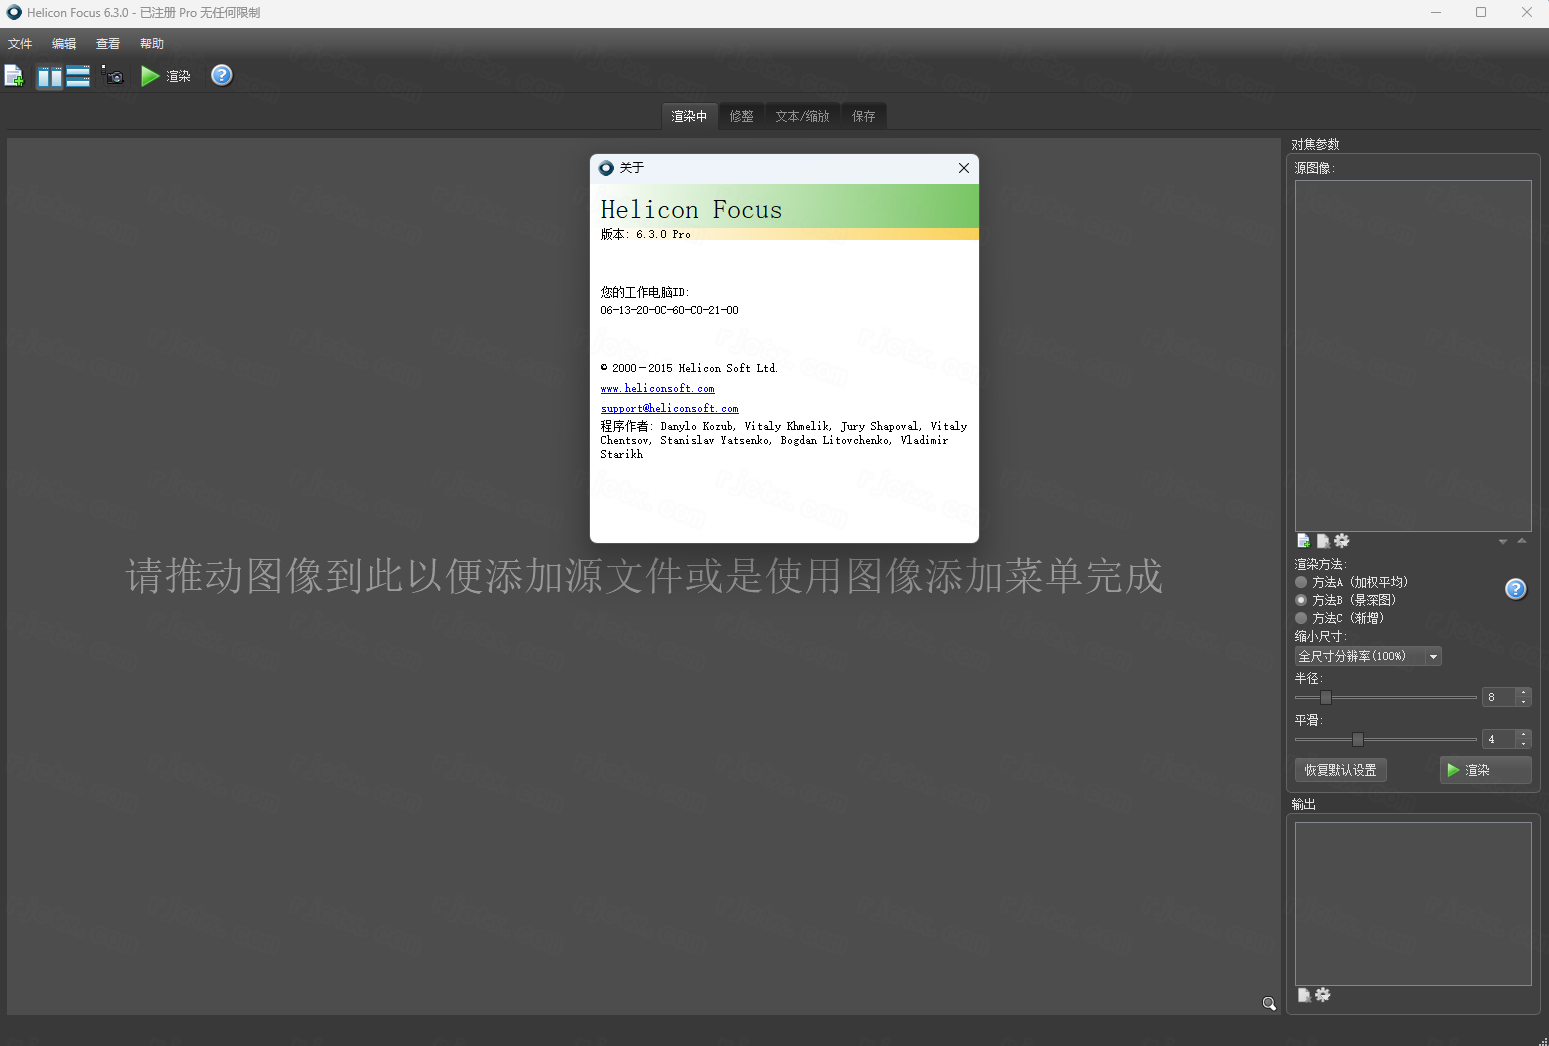Screen dimensions: 1549x1046
Task: Close the 关于 dialog
Action: click(964, 168)
